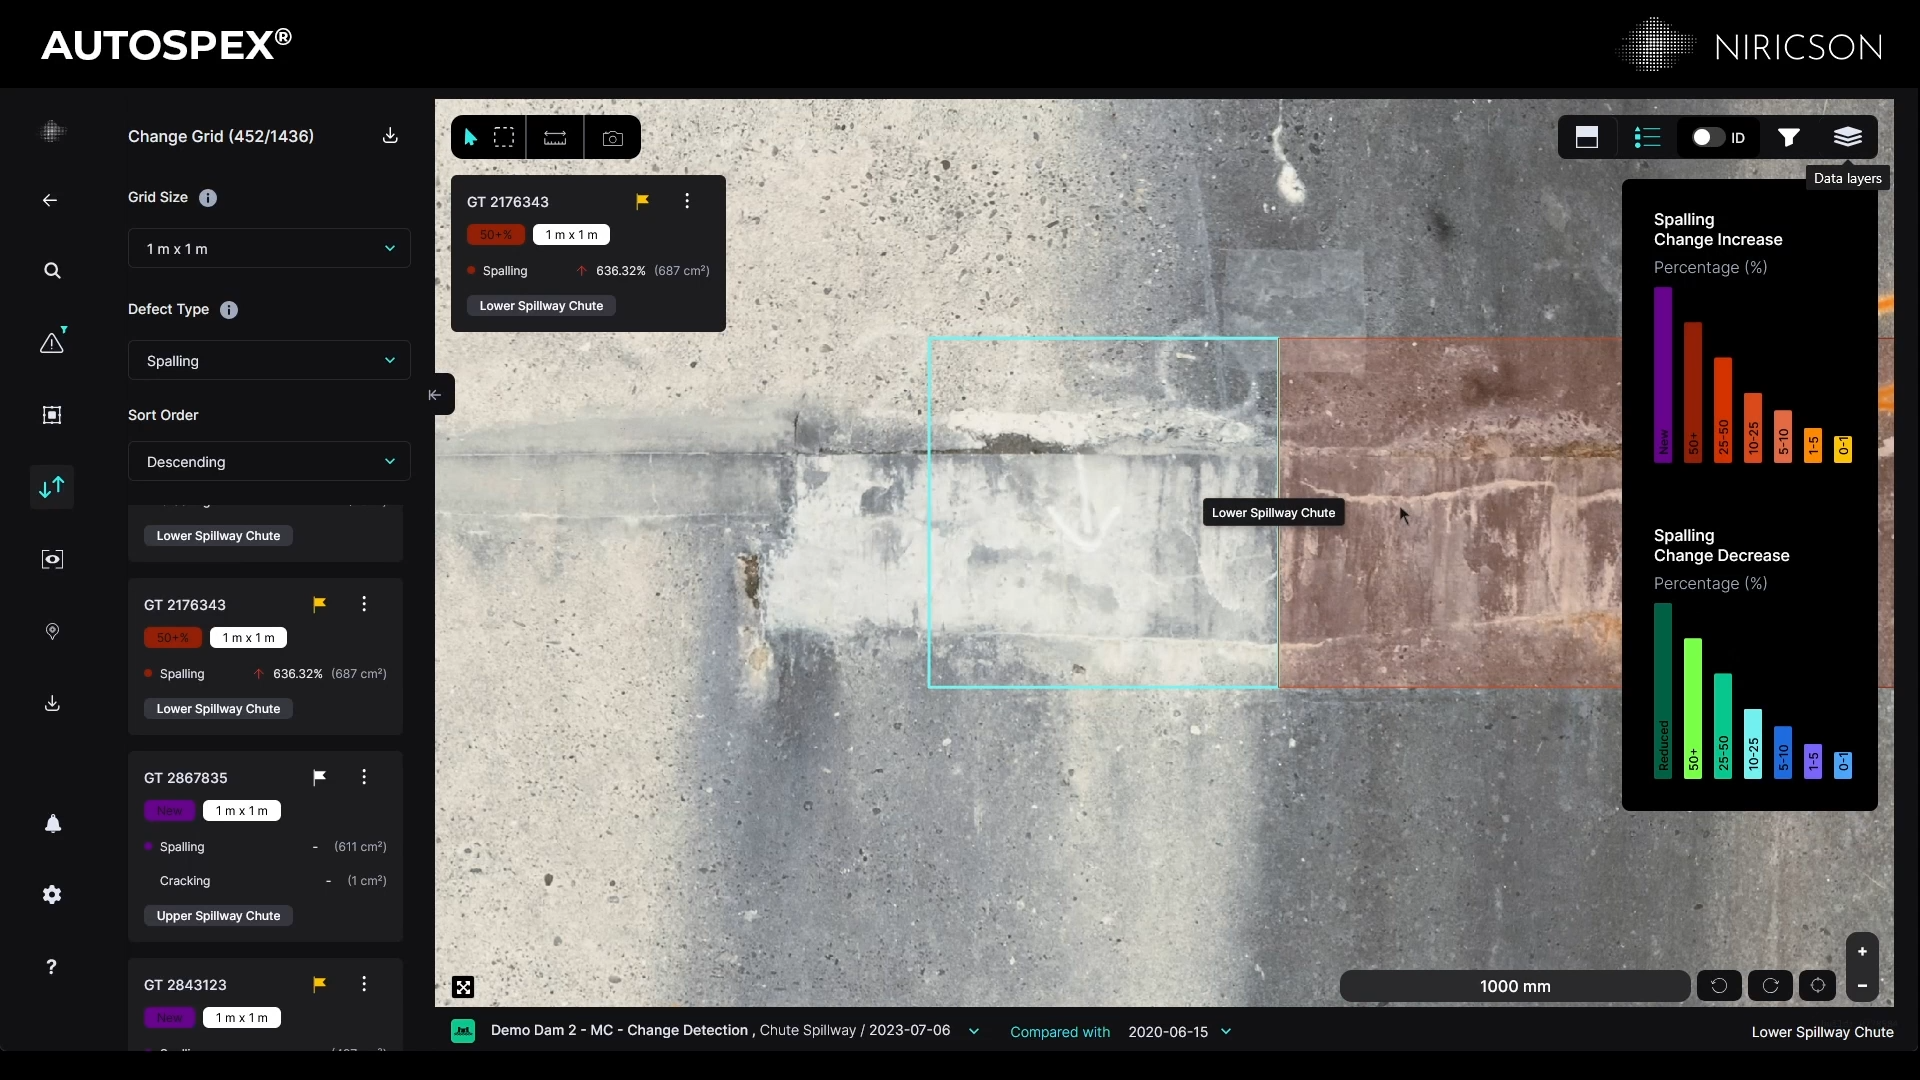Open three-dot menu in GT 2176343 popup
1920x1080 pixels.
(687, 201)
